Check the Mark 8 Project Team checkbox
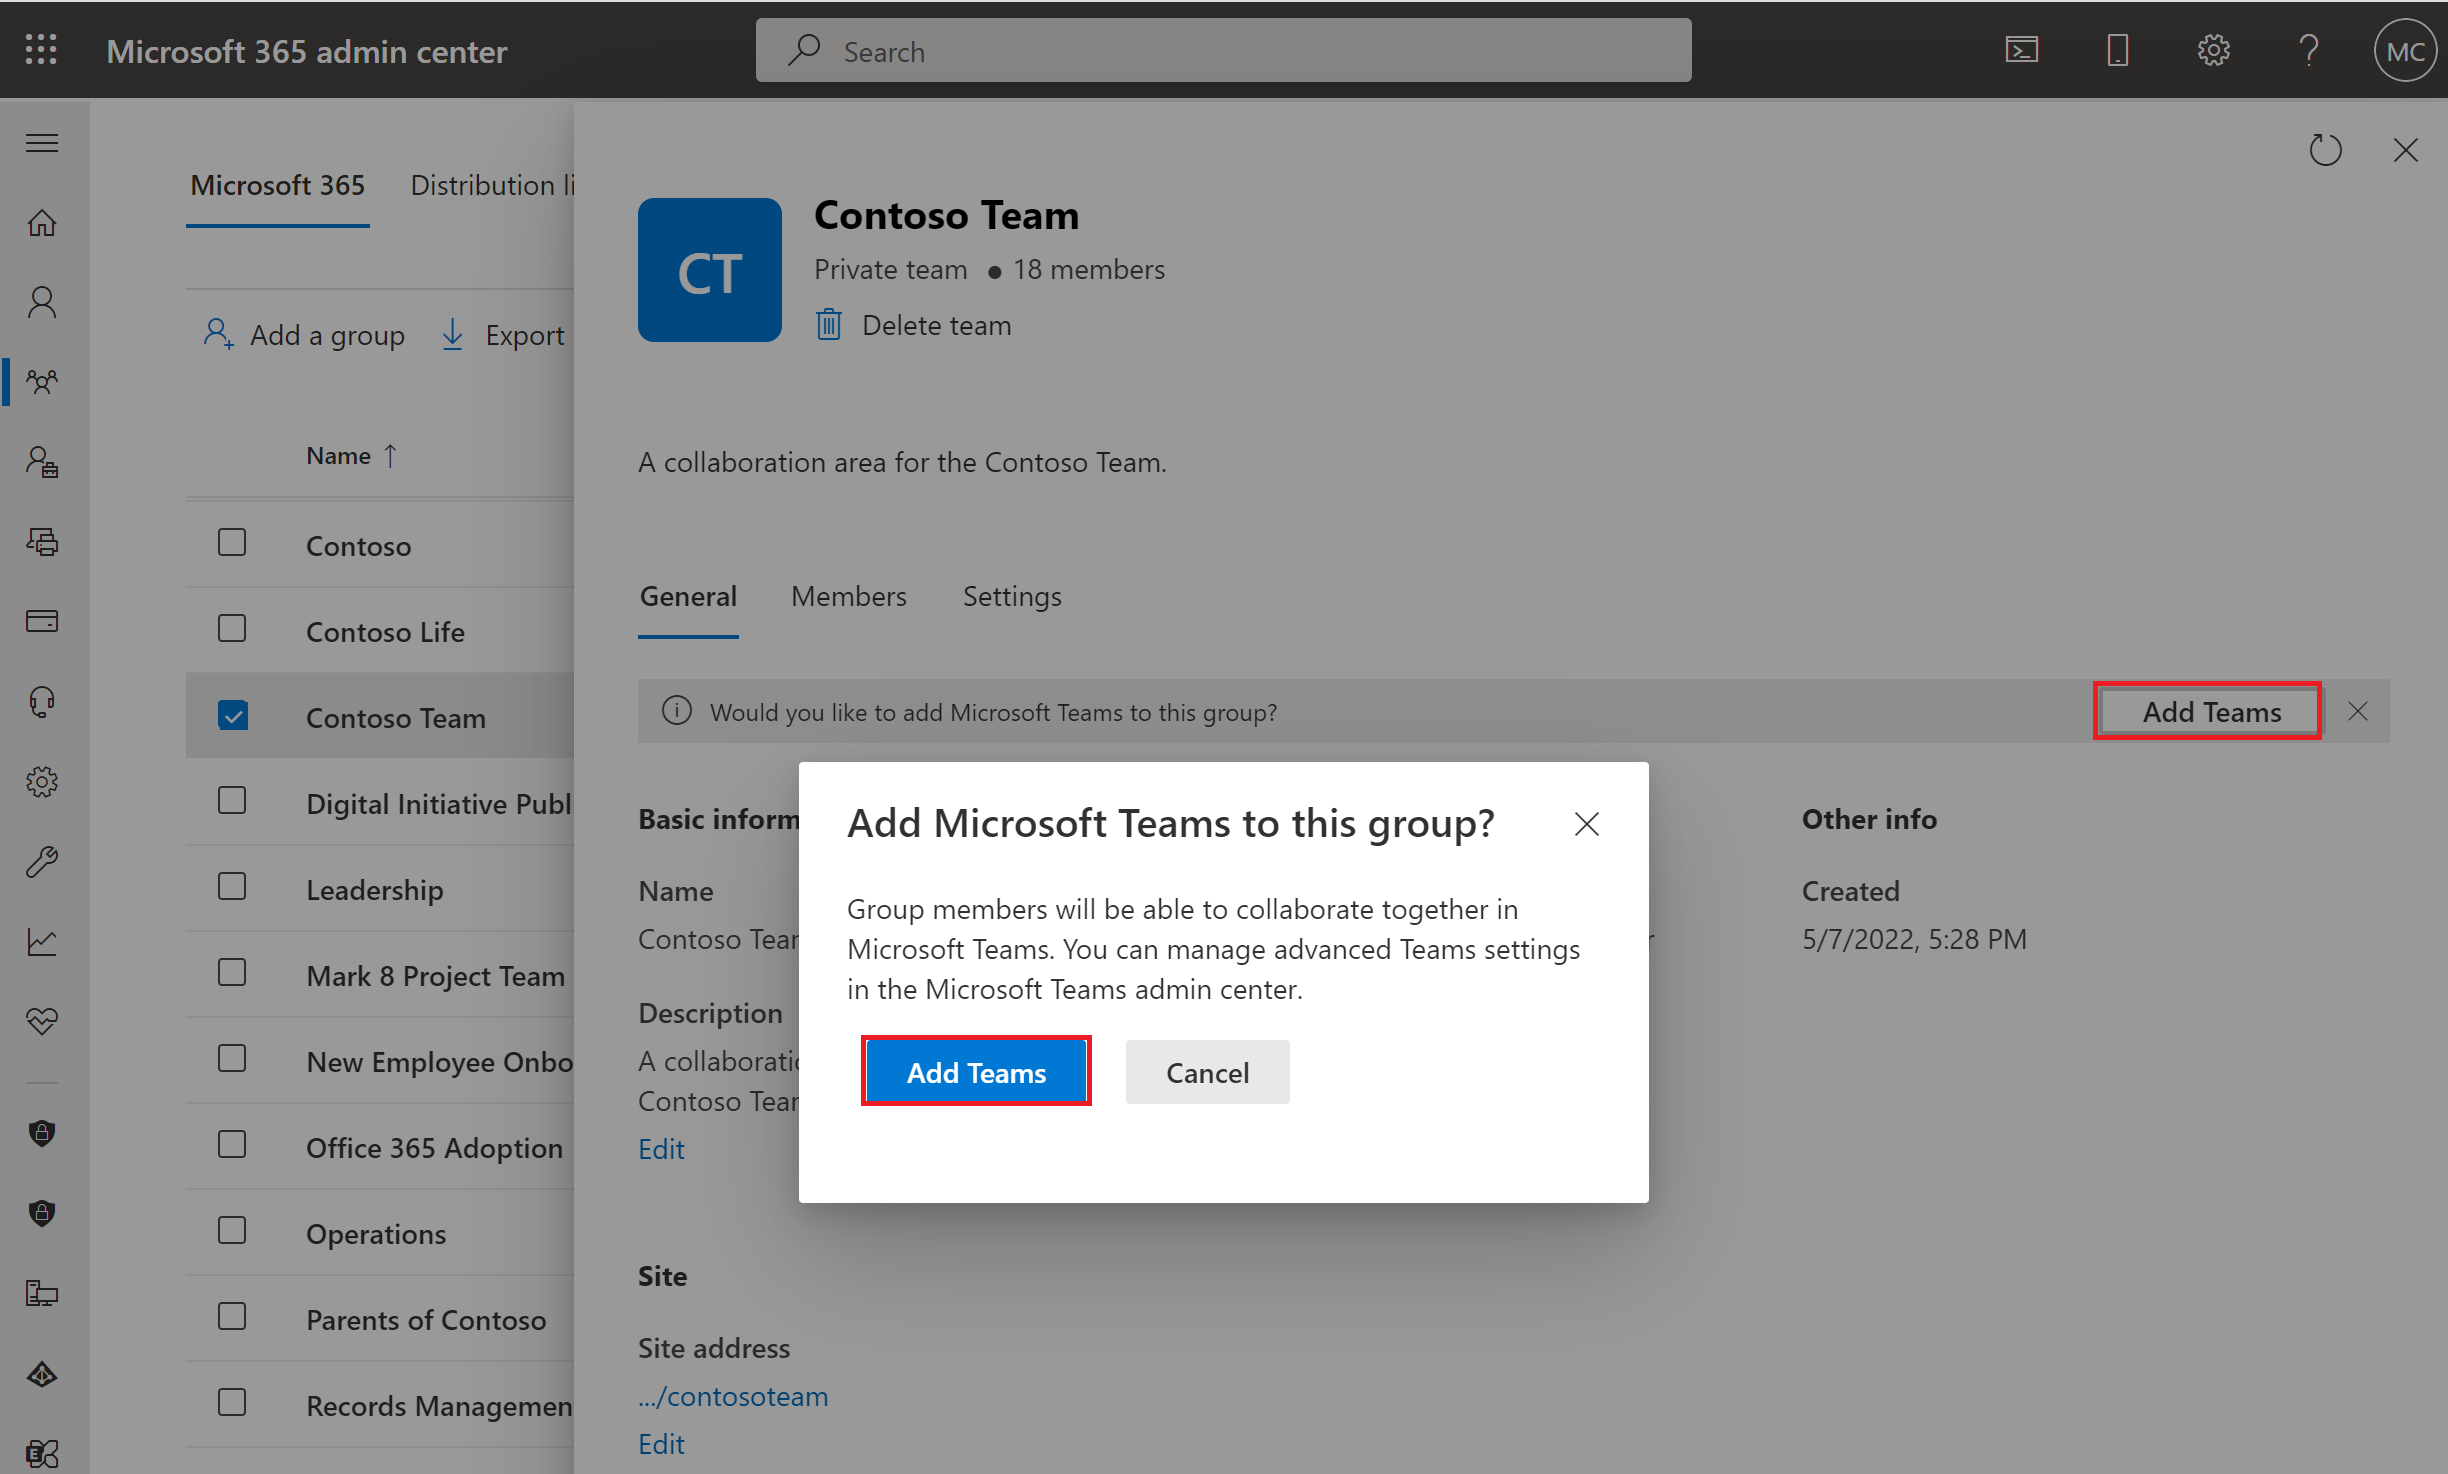The image size is (2448, 1474). click(232, 973)
